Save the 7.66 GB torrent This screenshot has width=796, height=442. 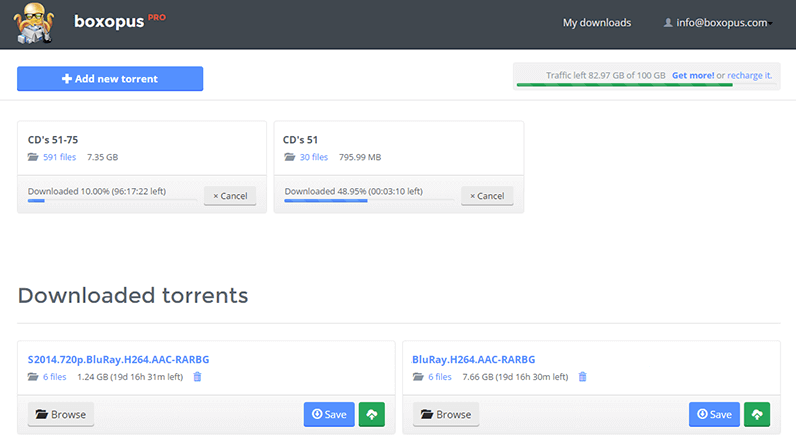[714, 415]
